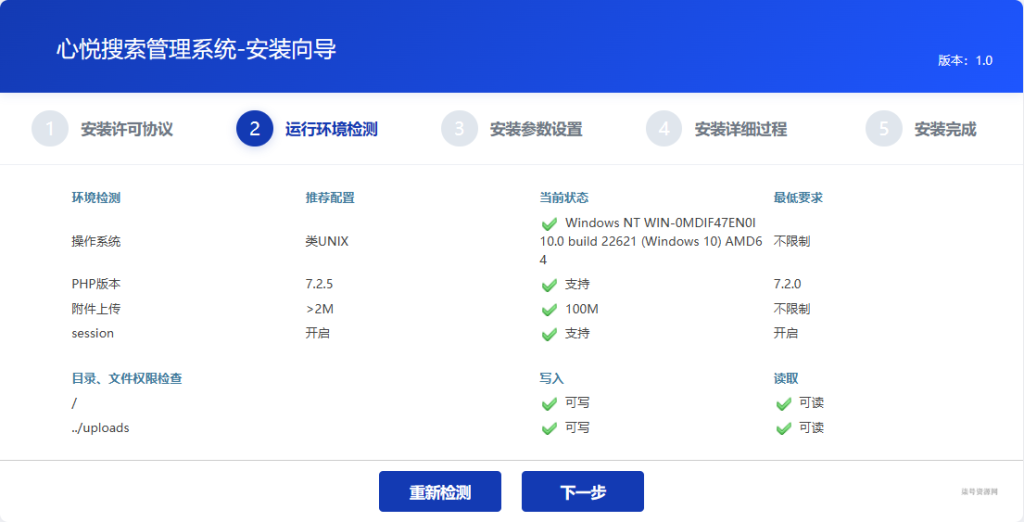Click the 可写 check icon for root directory
The image size is (1024, 522).
click(549, 404)
